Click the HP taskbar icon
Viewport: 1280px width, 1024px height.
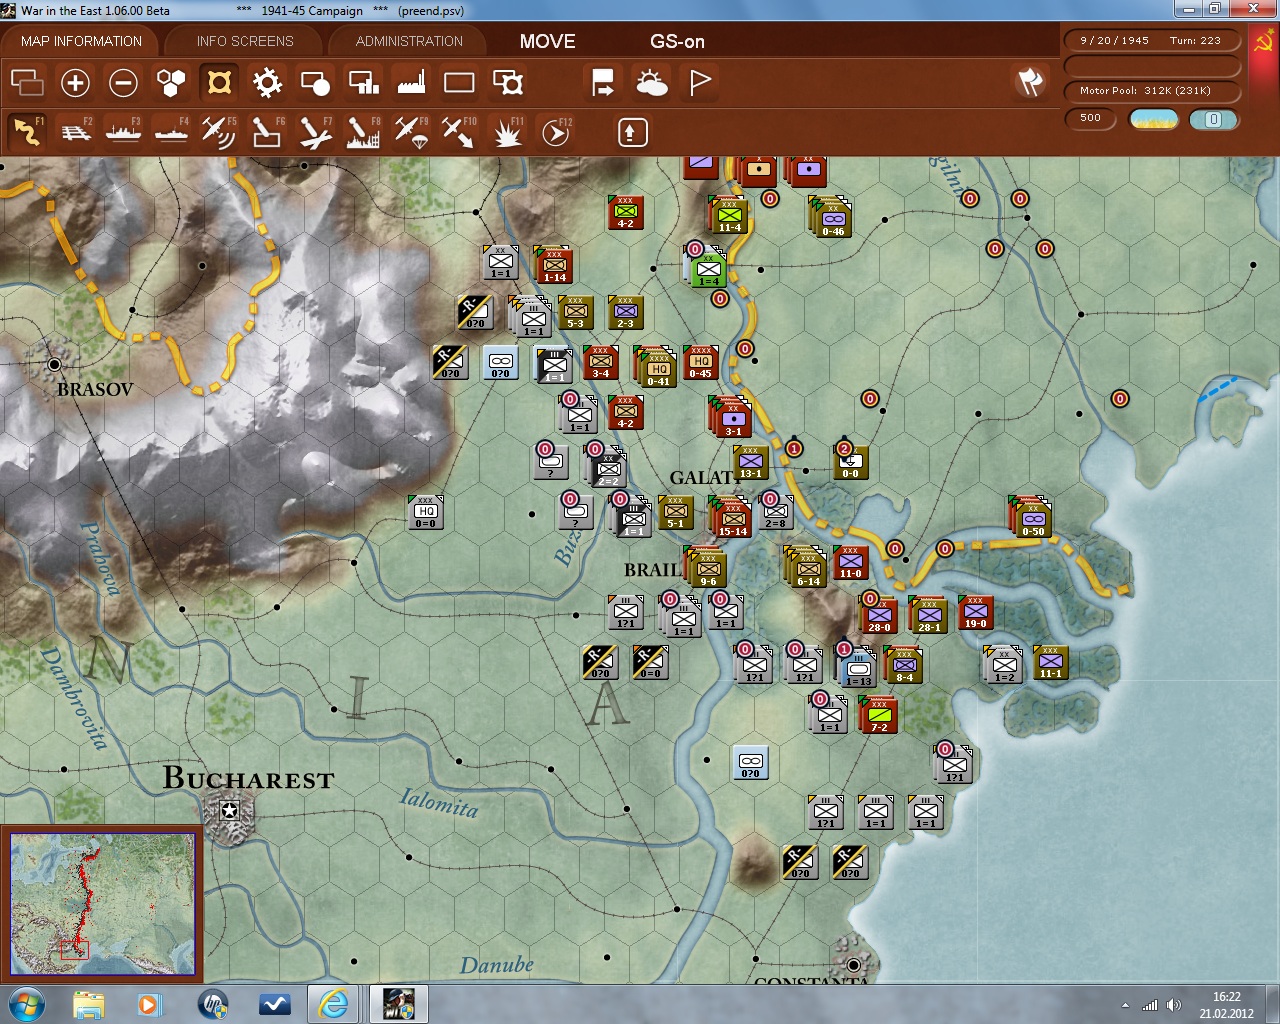tap(213, 1004)
